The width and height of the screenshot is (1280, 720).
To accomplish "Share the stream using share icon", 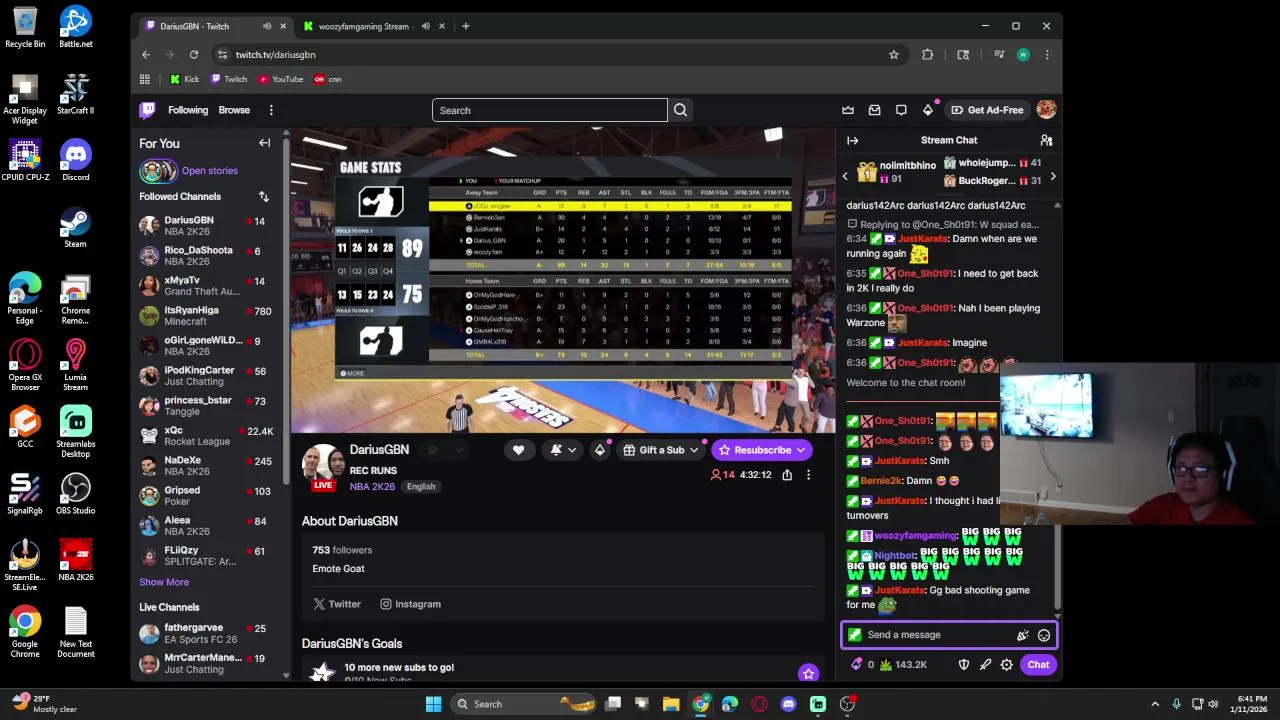I will pos(787,475).
